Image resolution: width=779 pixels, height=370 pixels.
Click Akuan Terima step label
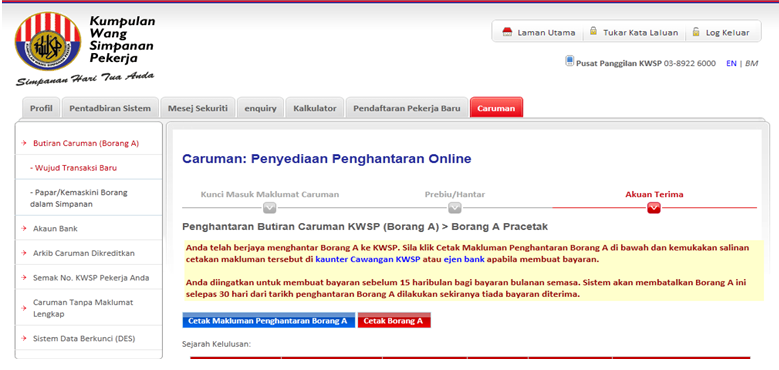654,194
